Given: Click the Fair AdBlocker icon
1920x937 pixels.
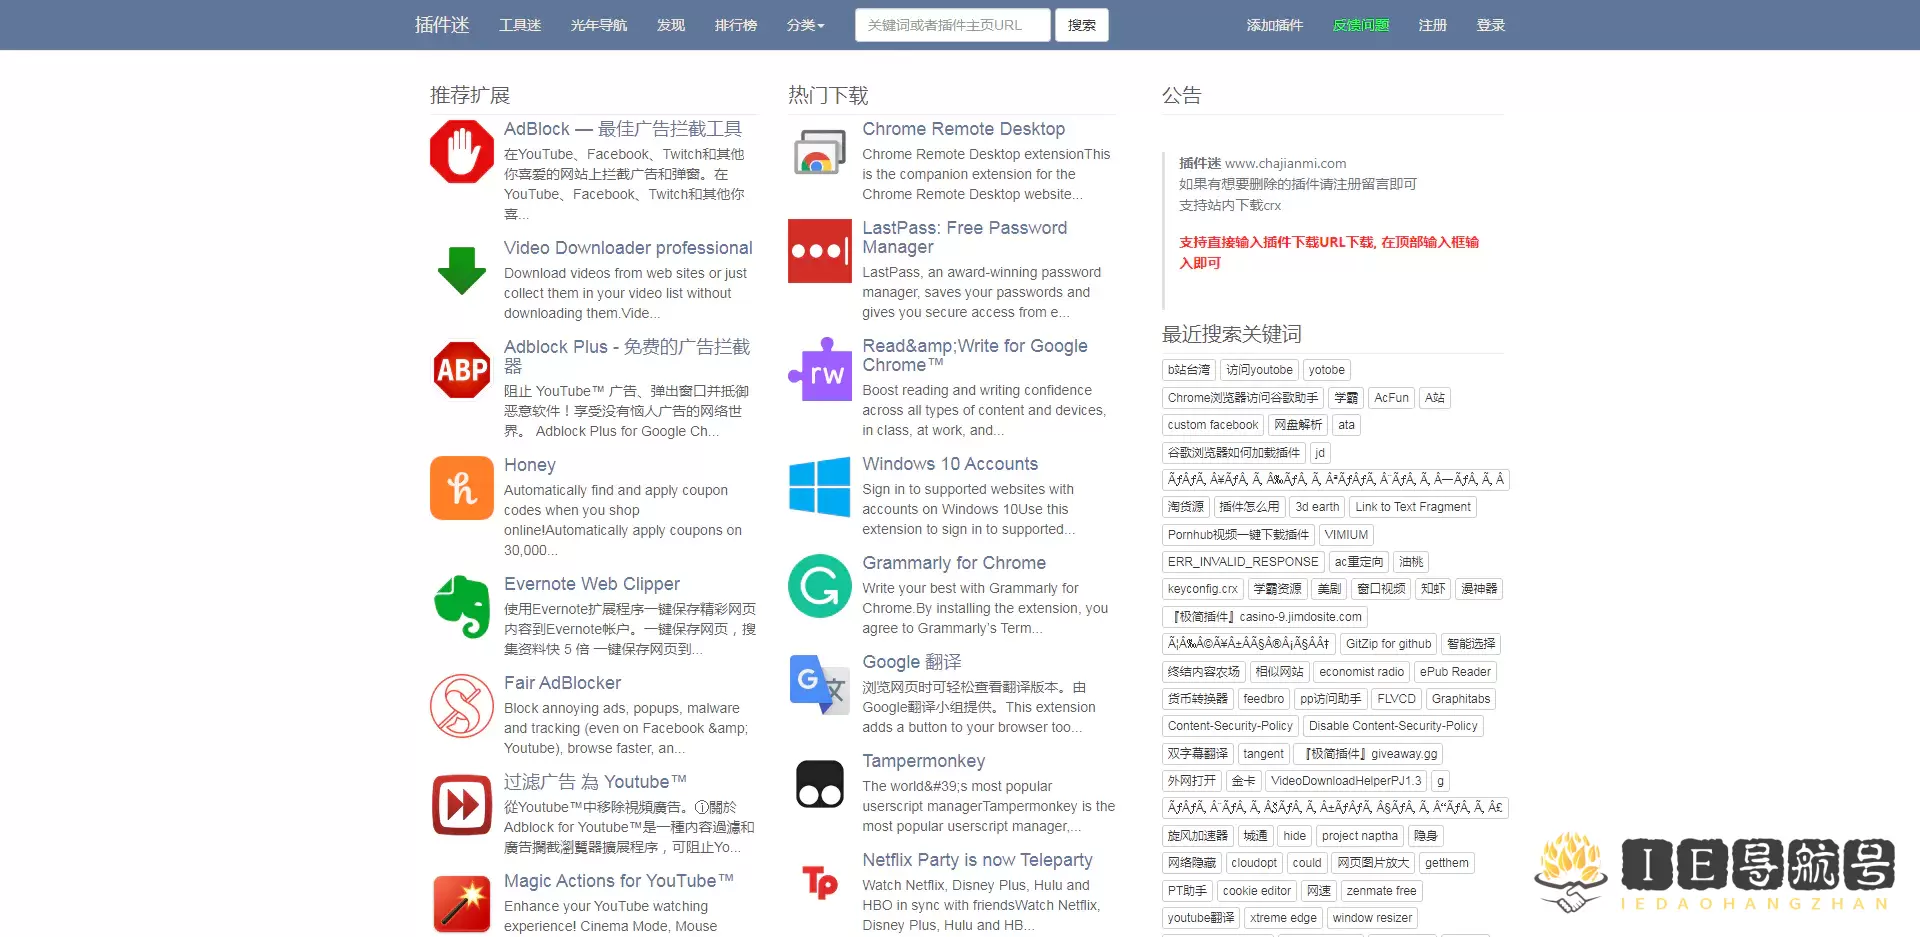Looking at the screenshot, I should click(462, 706).
